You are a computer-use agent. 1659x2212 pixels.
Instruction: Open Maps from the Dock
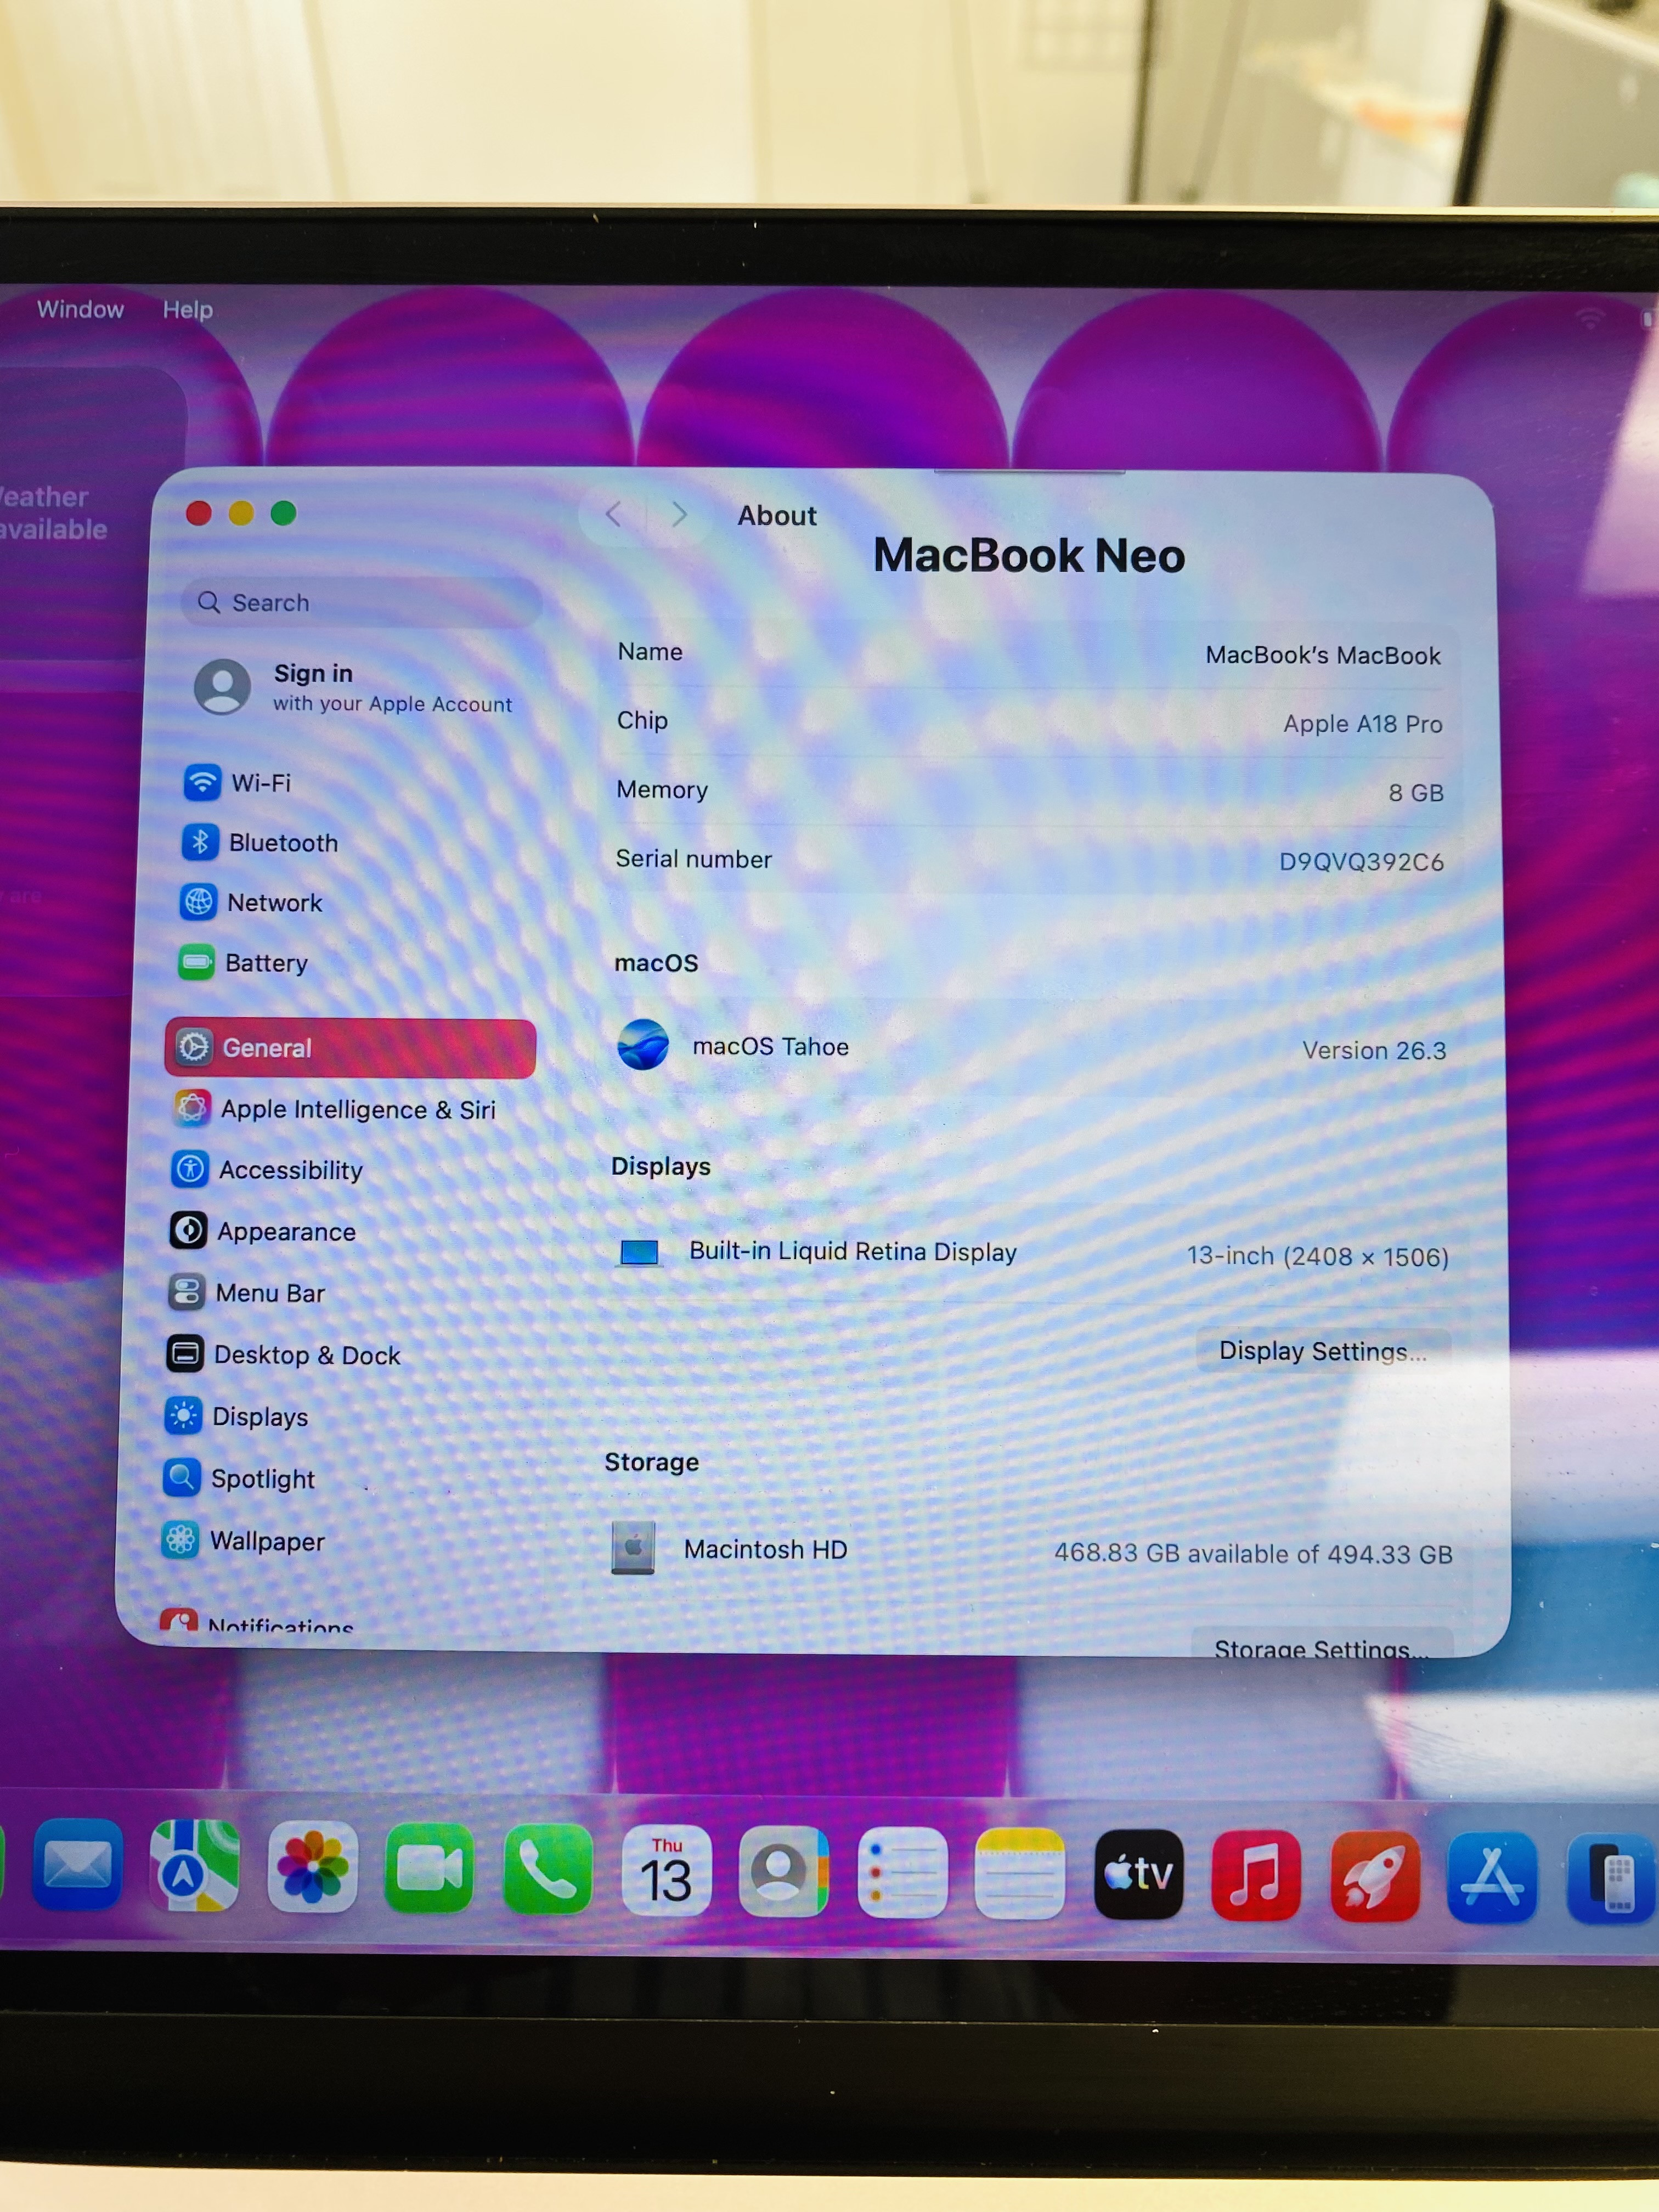(194, 1866)
